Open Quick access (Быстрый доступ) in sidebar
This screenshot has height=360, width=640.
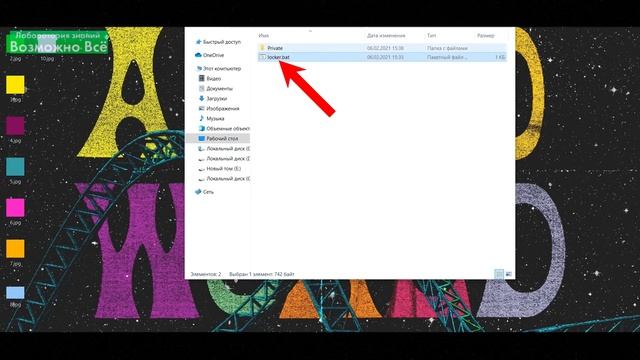pos(218,42)
